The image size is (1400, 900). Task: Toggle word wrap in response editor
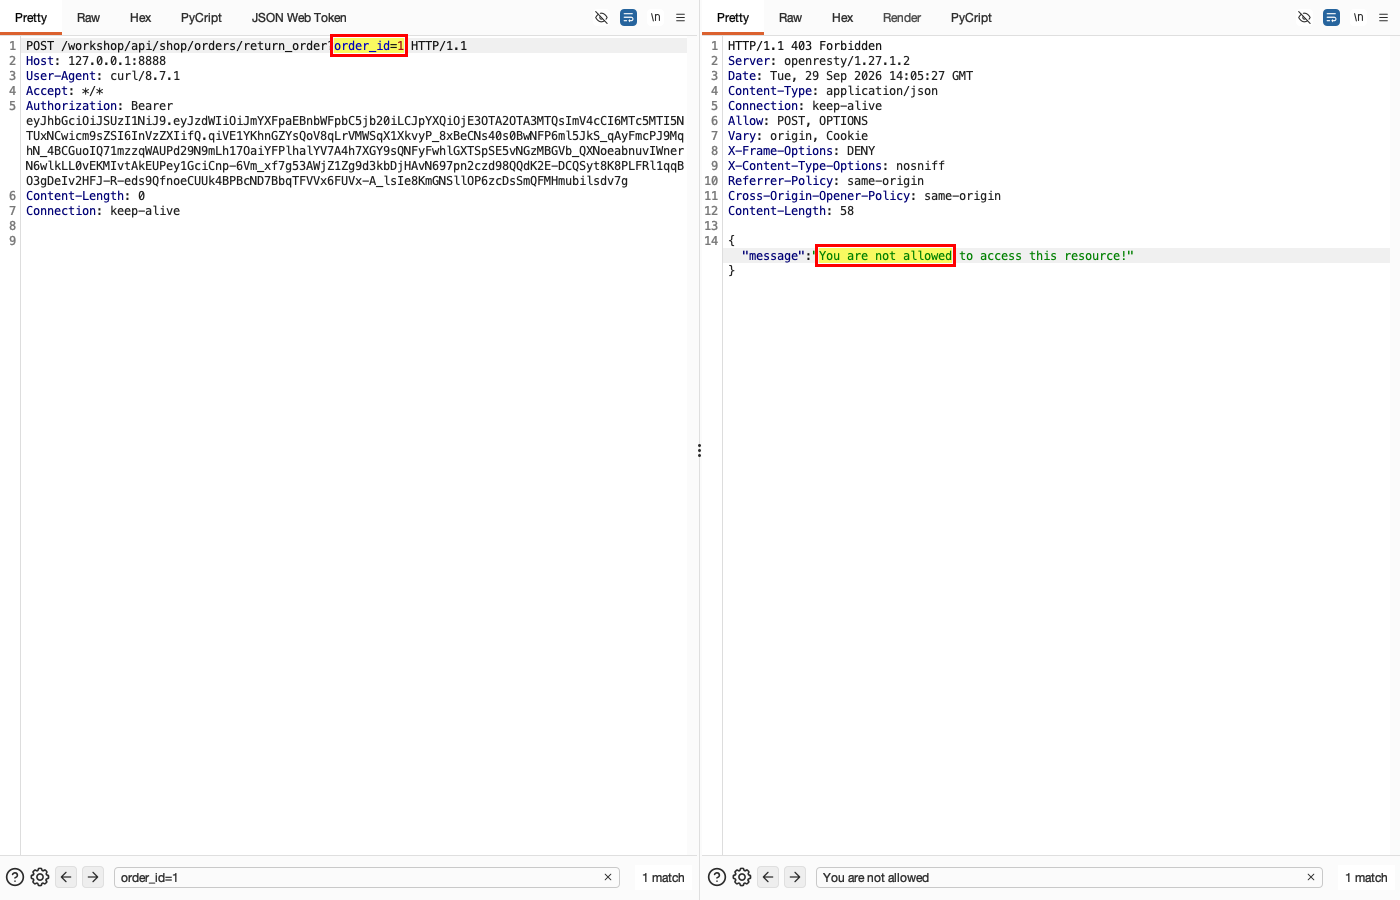tap(1331, 17)
